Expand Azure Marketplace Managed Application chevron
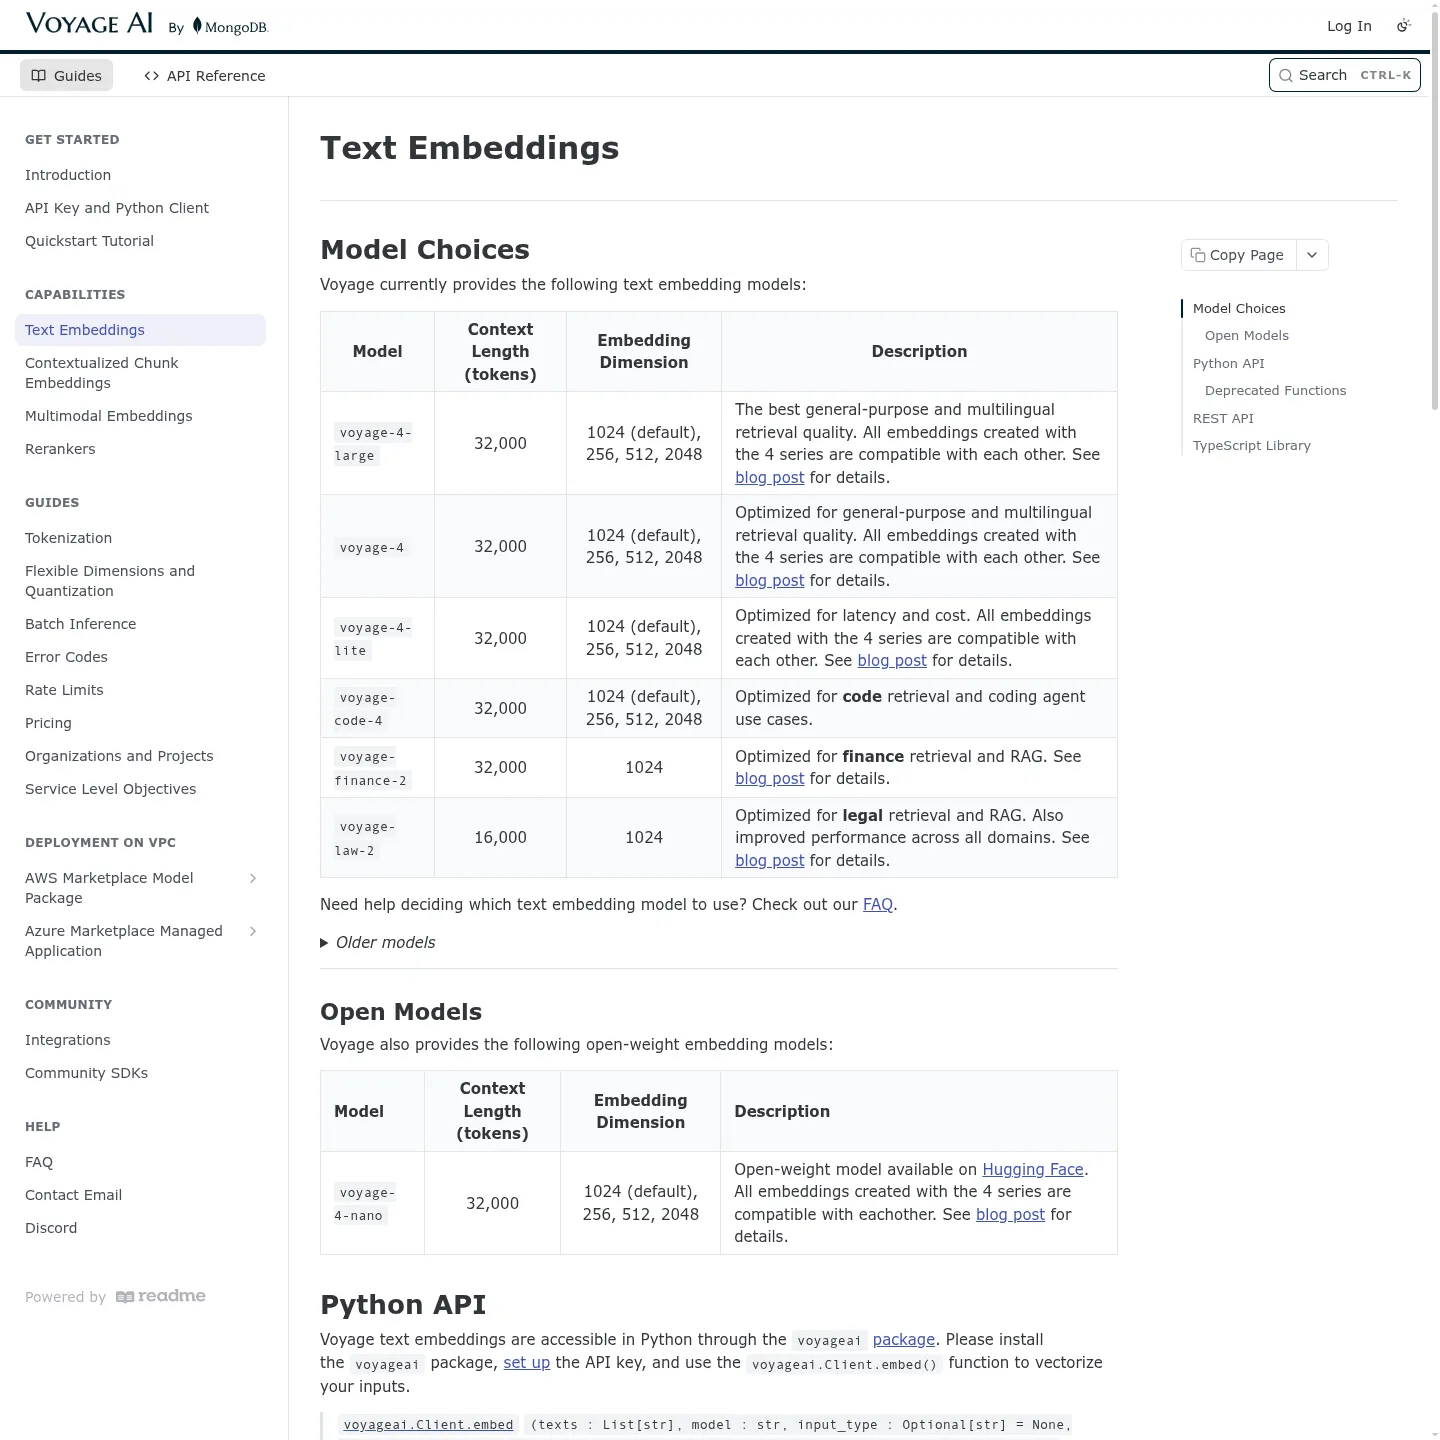The height and width of the screenshot is (1440, 1440). point(253,931)
